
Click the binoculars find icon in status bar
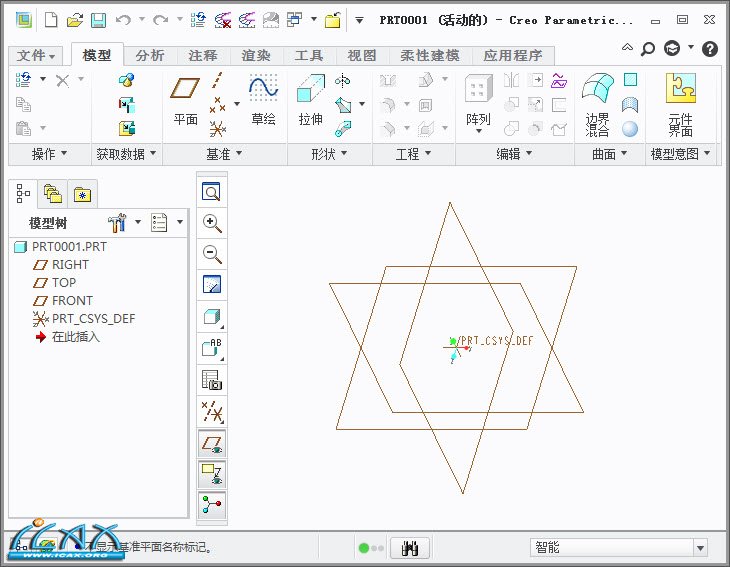click(x=410, y=547)
